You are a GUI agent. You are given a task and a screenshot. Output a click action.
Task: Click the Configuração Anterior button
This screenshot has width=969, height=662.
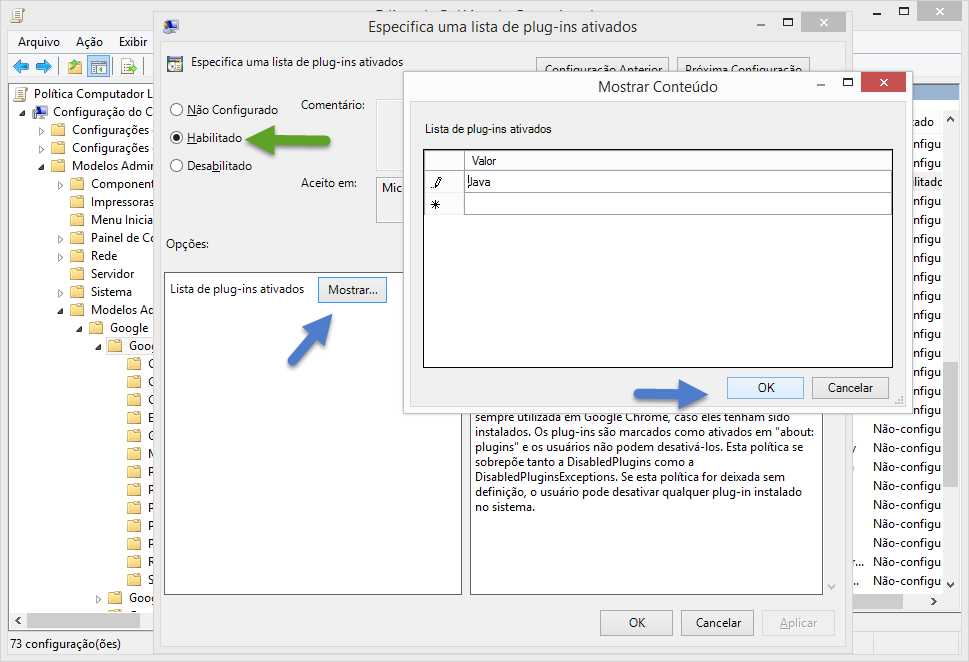(x=603, y=66)
